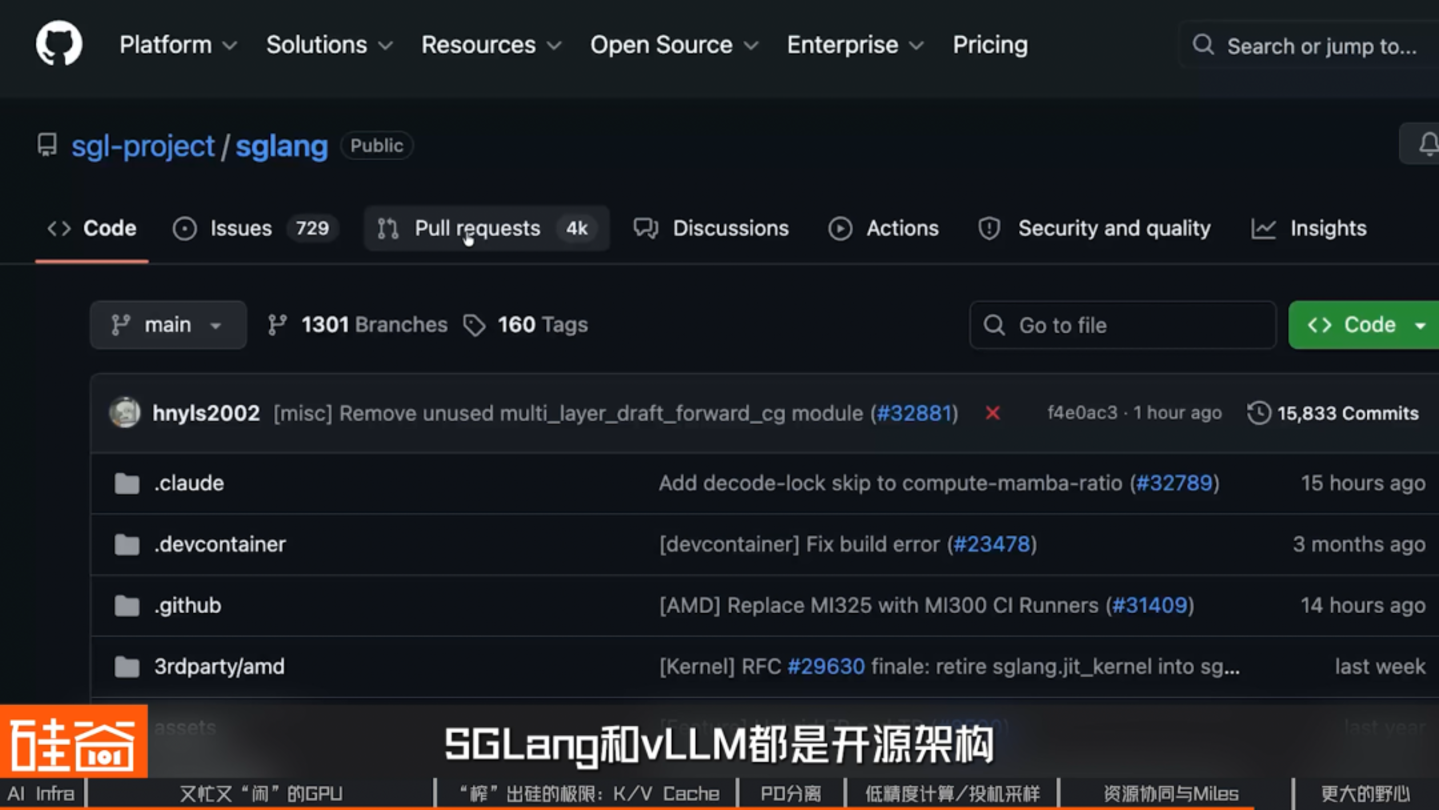Open hnyls2002 author avatar
The image size is (1439, 810).
pyautogui.click(x=125, y=412)
